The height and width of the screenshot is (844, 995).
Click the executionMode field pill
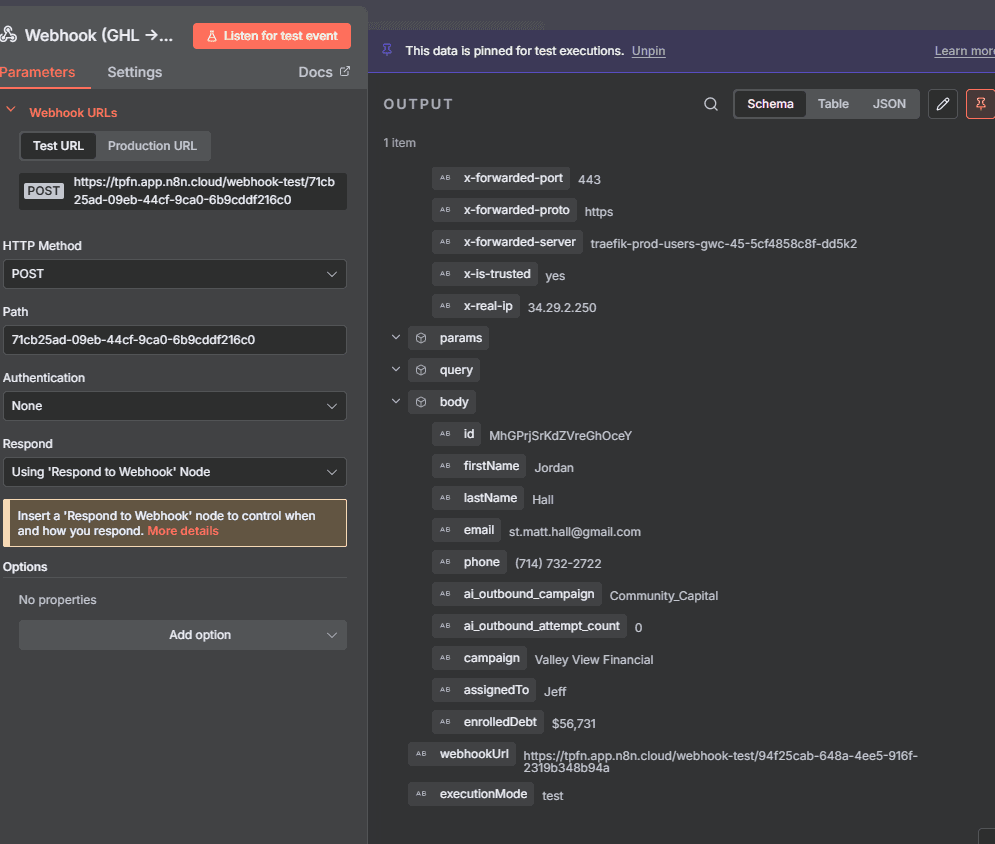(x=471, y=794)
